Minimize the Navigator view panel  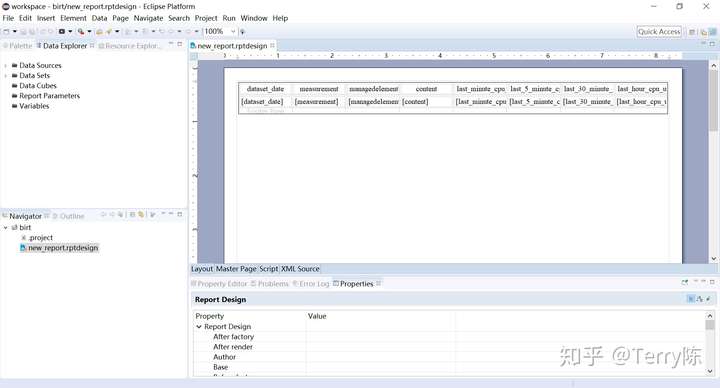pos(171,214)
